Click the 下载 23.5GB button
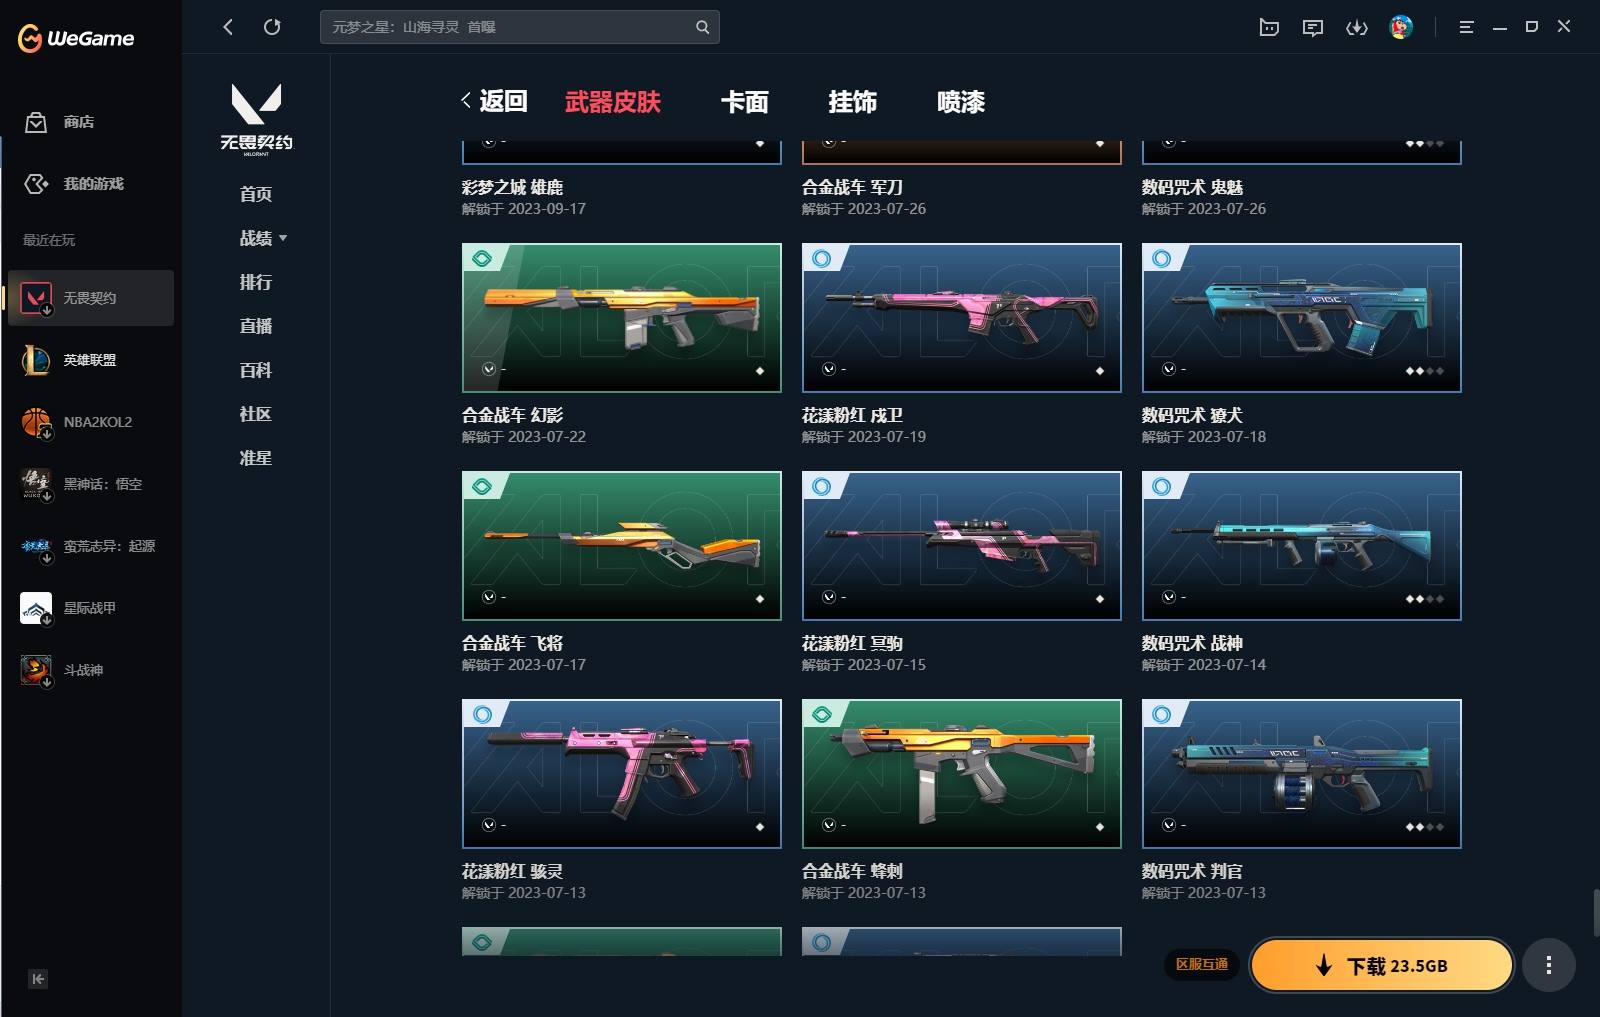Image resolution: width=1600 pixels, height=1017 pixels. (x=1382, y=965)
